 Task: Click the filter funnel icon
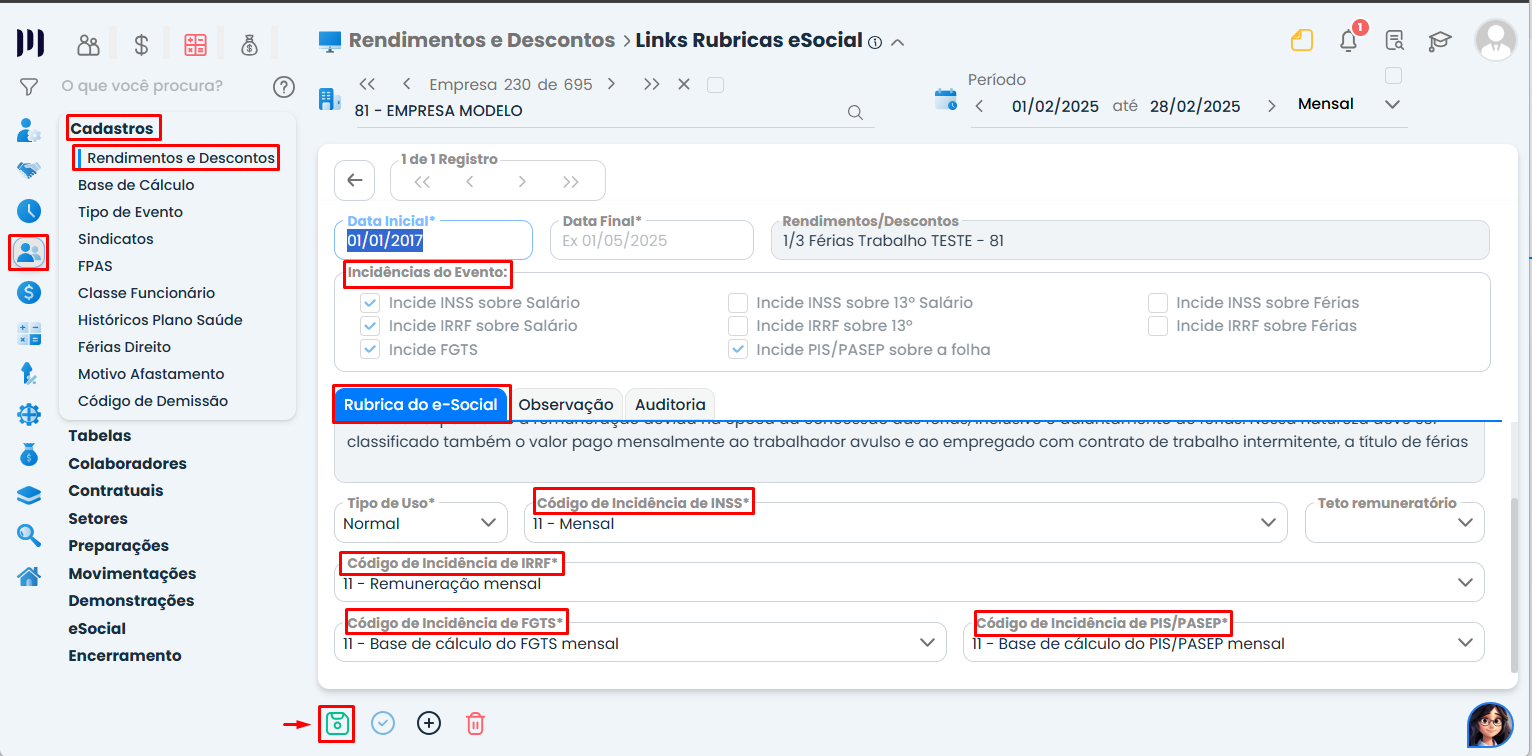(29, 87)
